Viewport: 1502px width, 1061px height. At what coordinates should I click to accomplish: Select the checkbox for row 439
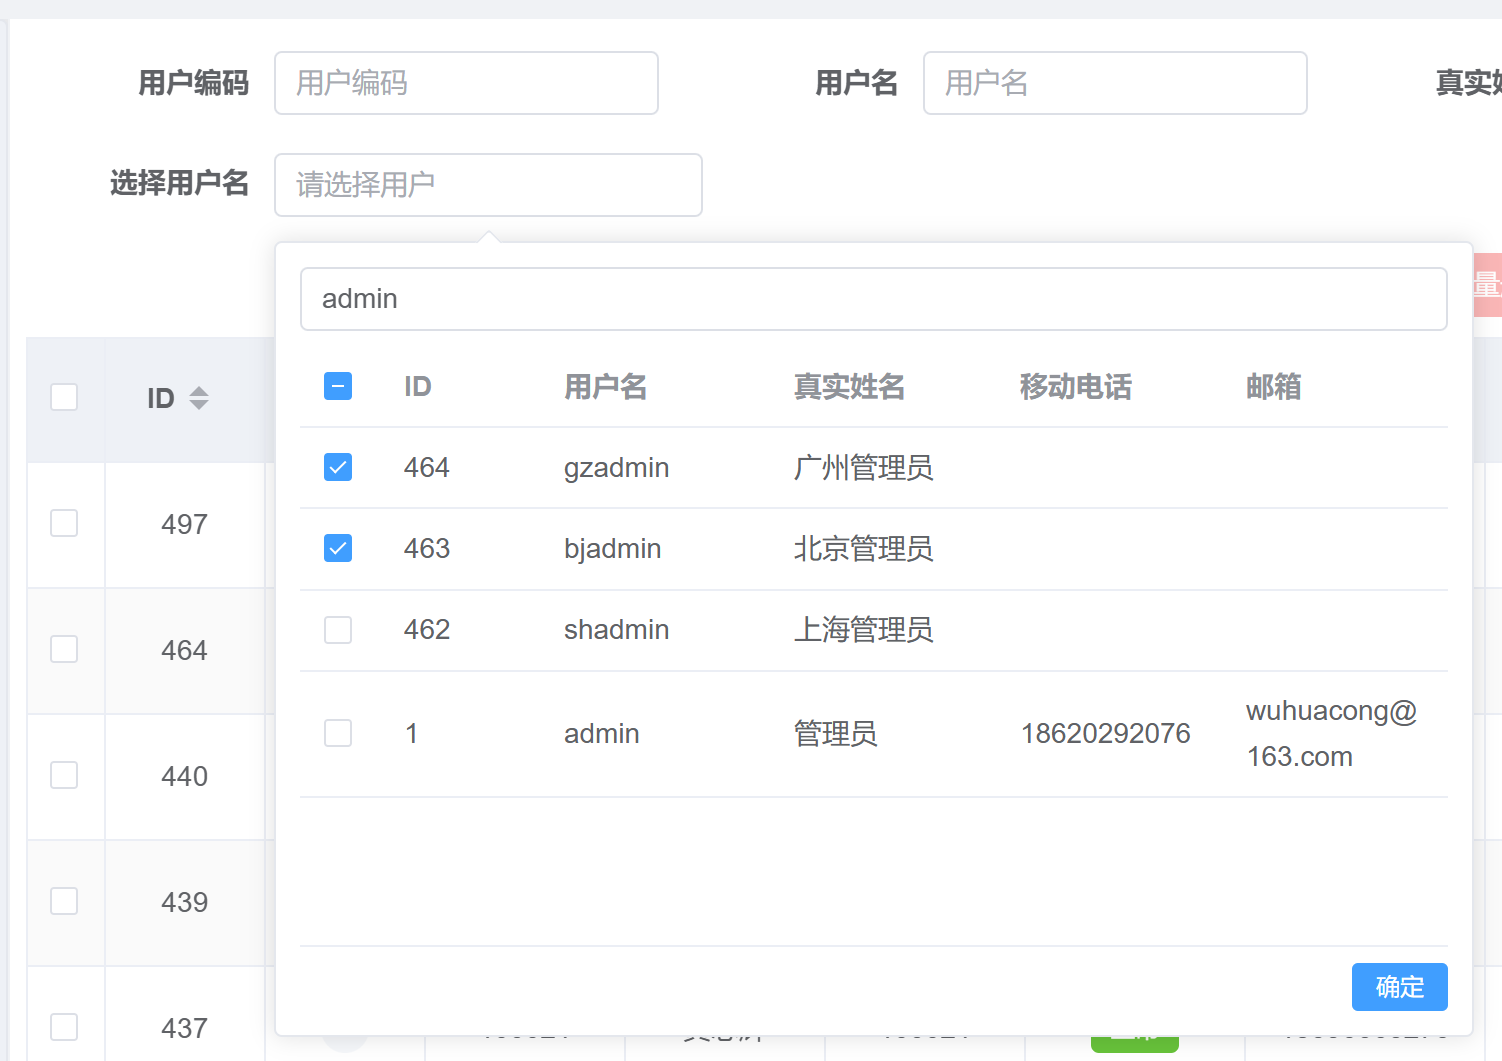(x=64, y=900)
